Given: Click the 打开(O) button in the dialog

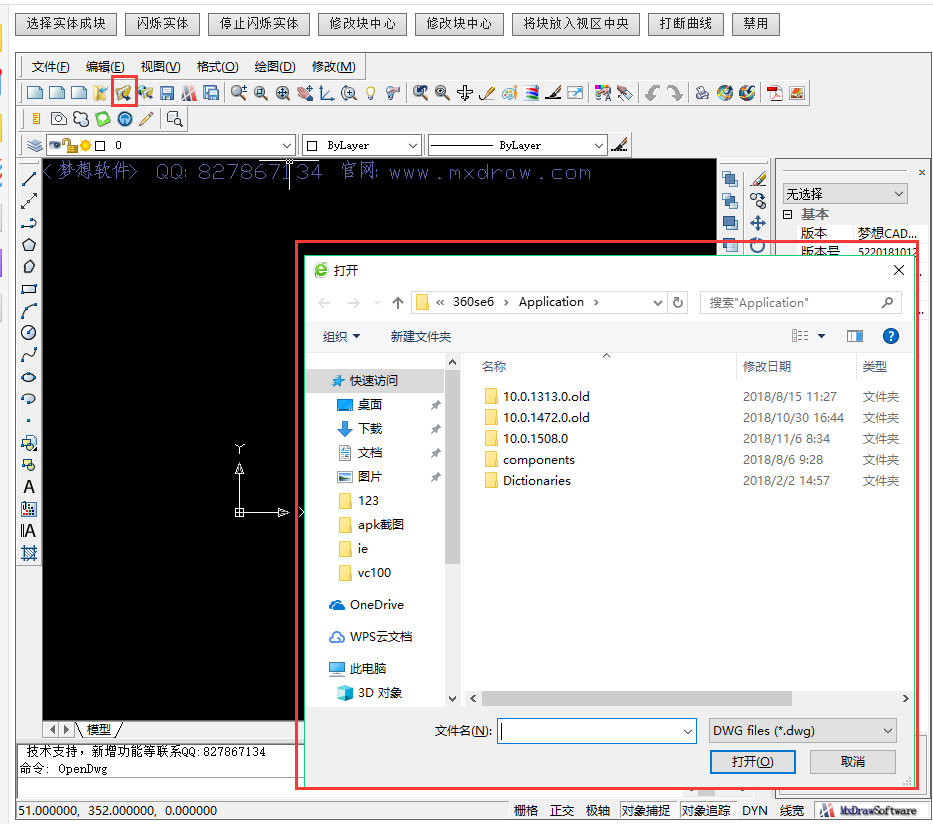Looking at the screenshot, I should pos(752,761).
